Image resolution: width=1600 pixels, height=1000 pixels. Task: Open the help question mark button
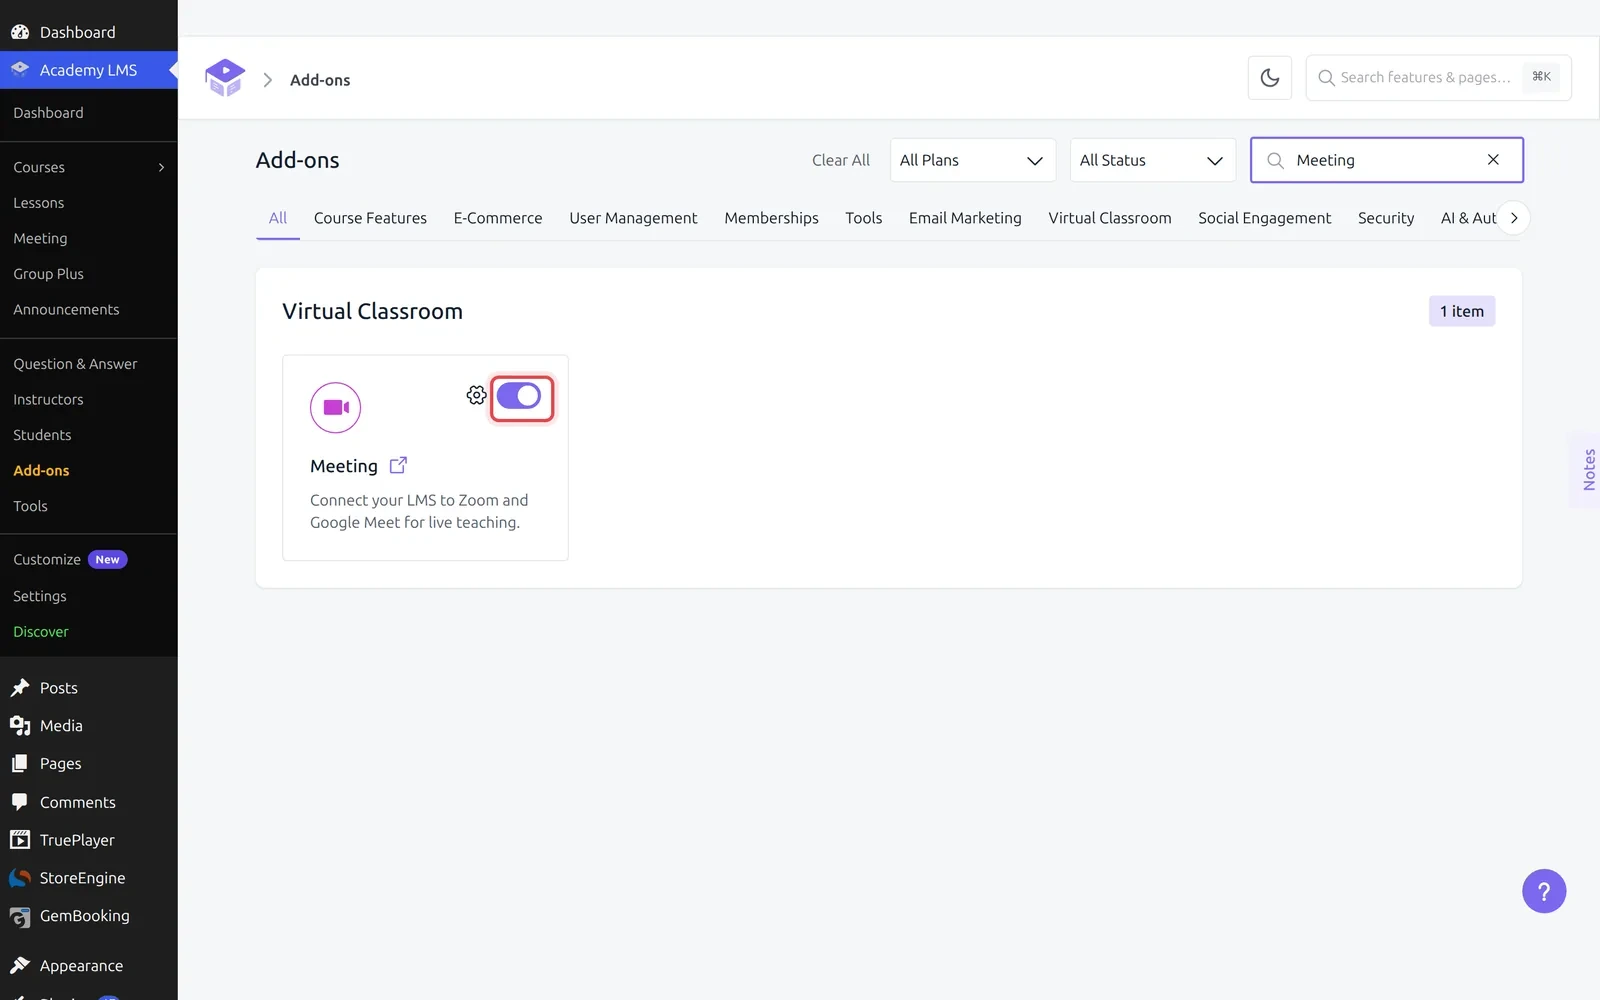tap(1544, 891)
